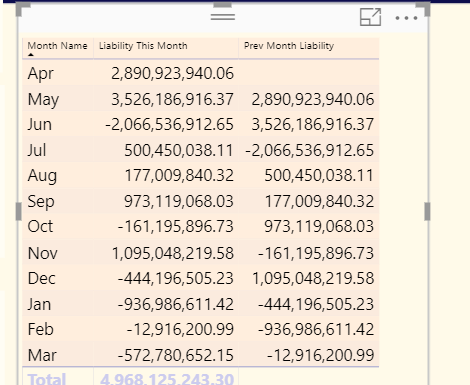Click May's Liability This Month value 3,526,186,916.37
470x385 pixels.
click(x=172, y=99)
